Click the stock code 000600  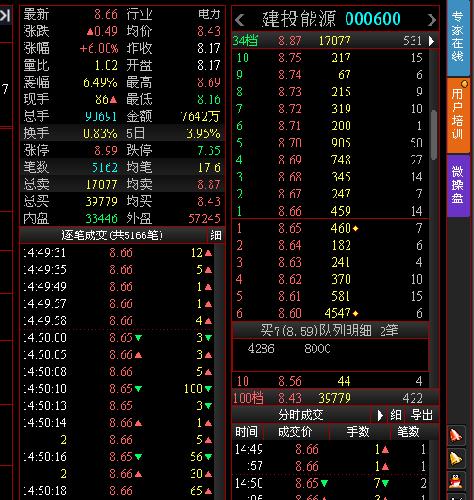pos(373,19)
